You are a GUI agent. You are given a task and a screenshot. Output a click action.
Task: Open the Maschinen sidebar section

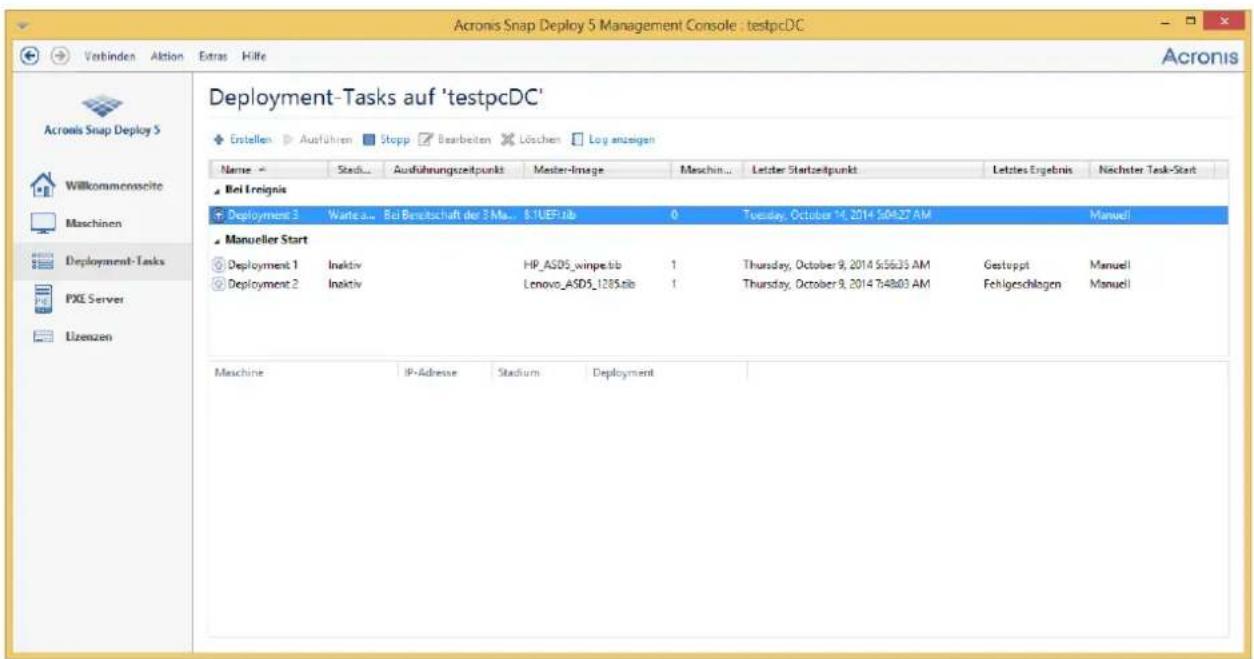click(93, 225)
